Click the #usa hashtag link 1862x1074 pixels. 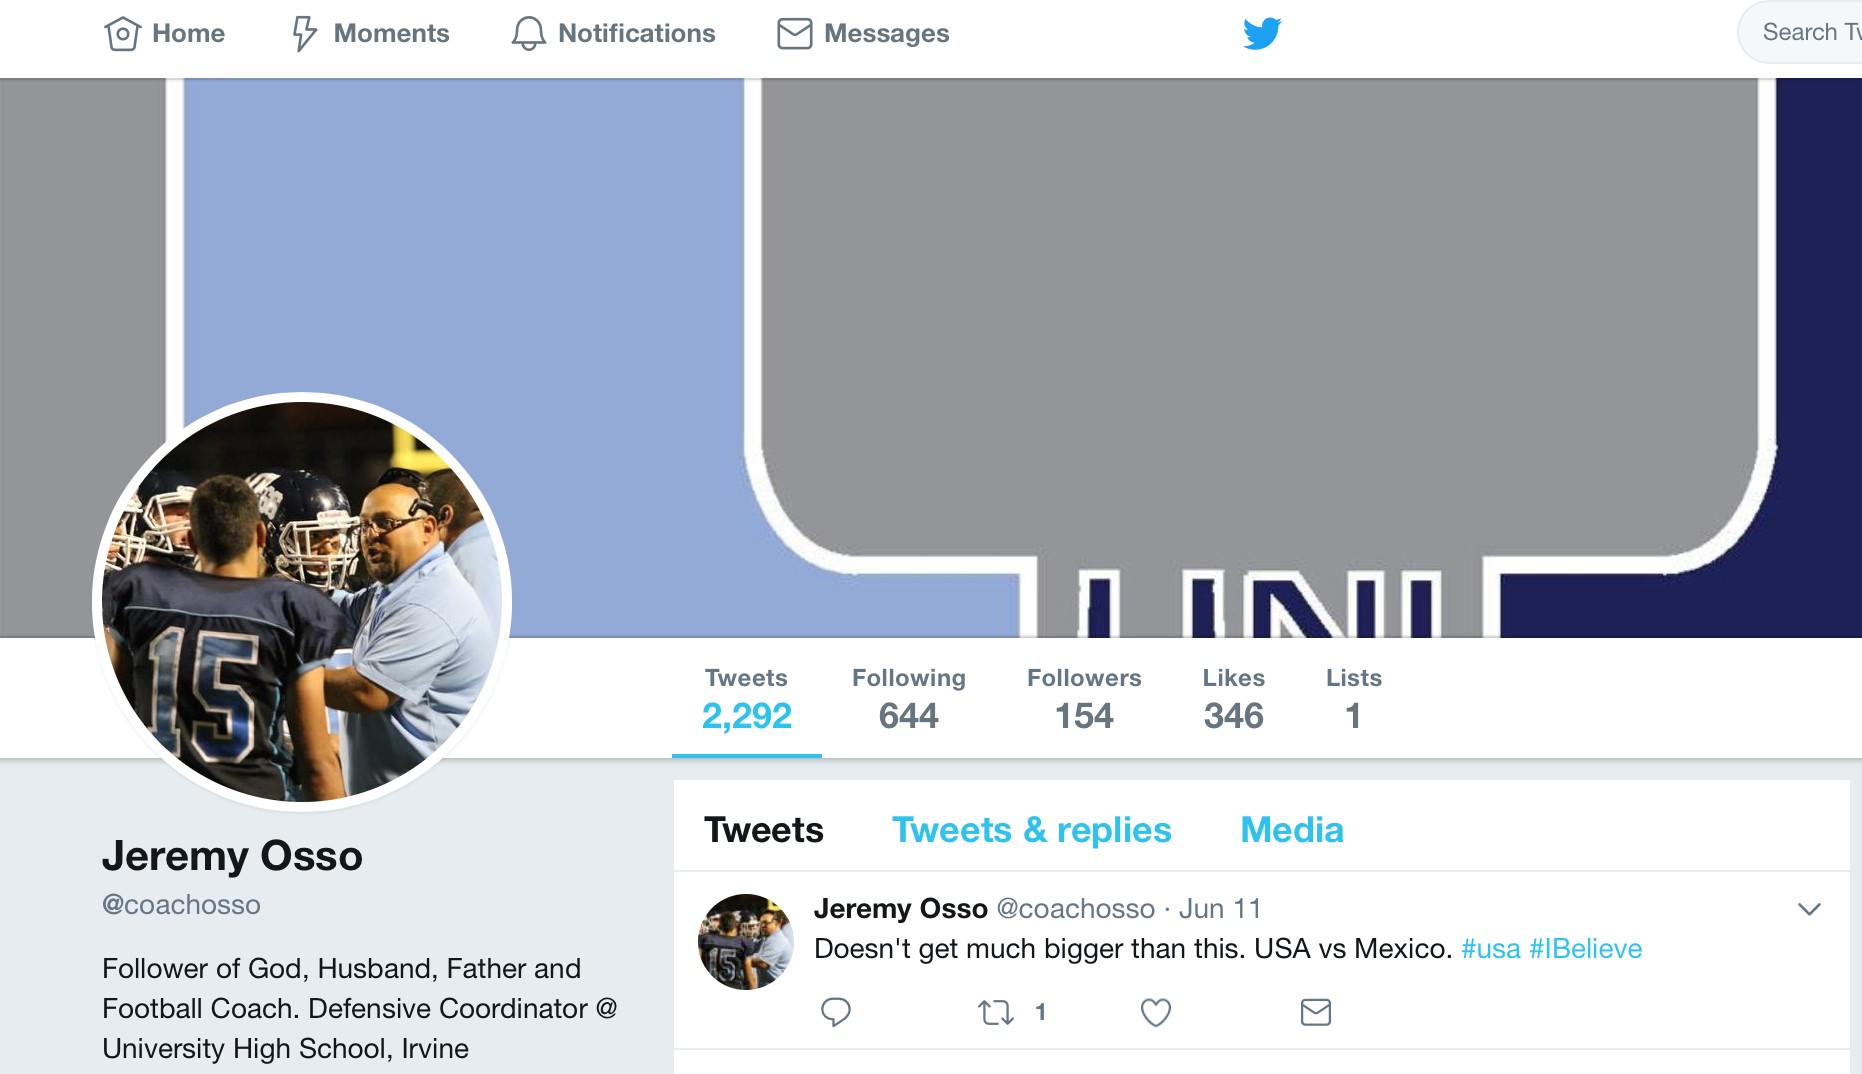pyautogui.click(x=1490, y=949)
